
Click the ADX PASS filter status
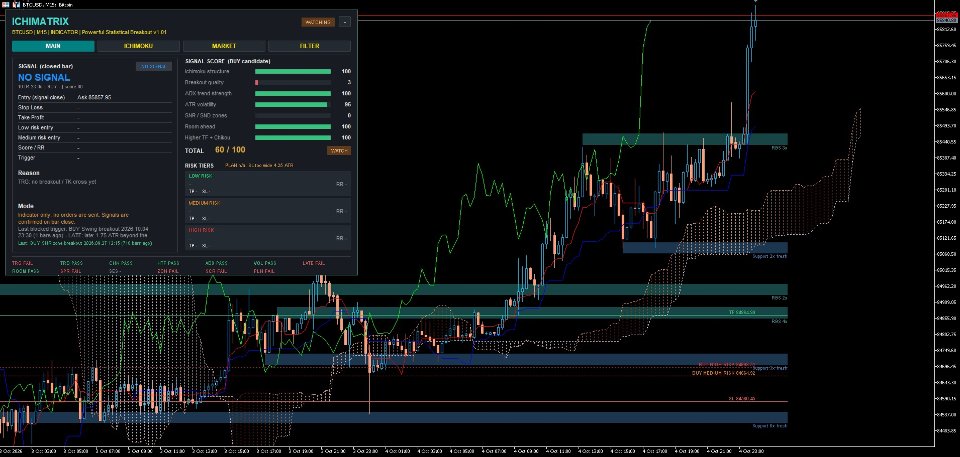click(x=216, y=263)
